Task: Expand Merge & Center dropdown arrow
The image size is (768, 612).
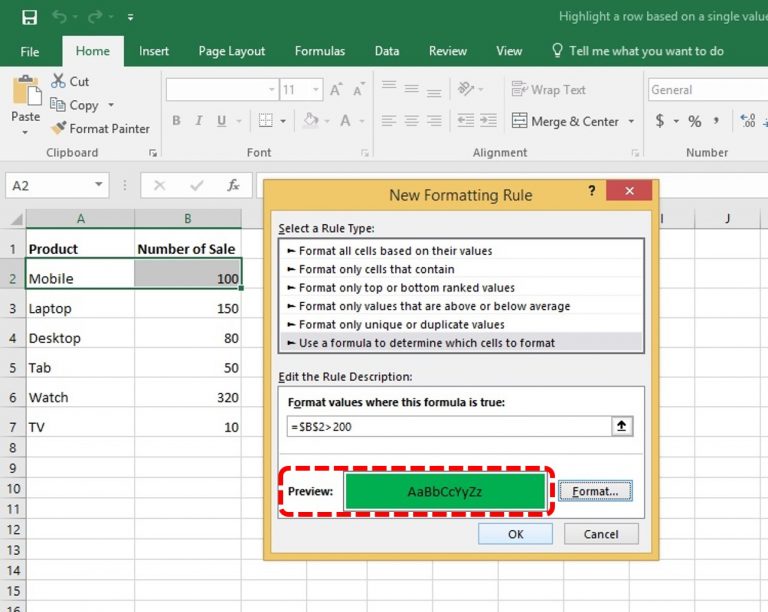Action: pyautogui.click(x=631, y=121)
